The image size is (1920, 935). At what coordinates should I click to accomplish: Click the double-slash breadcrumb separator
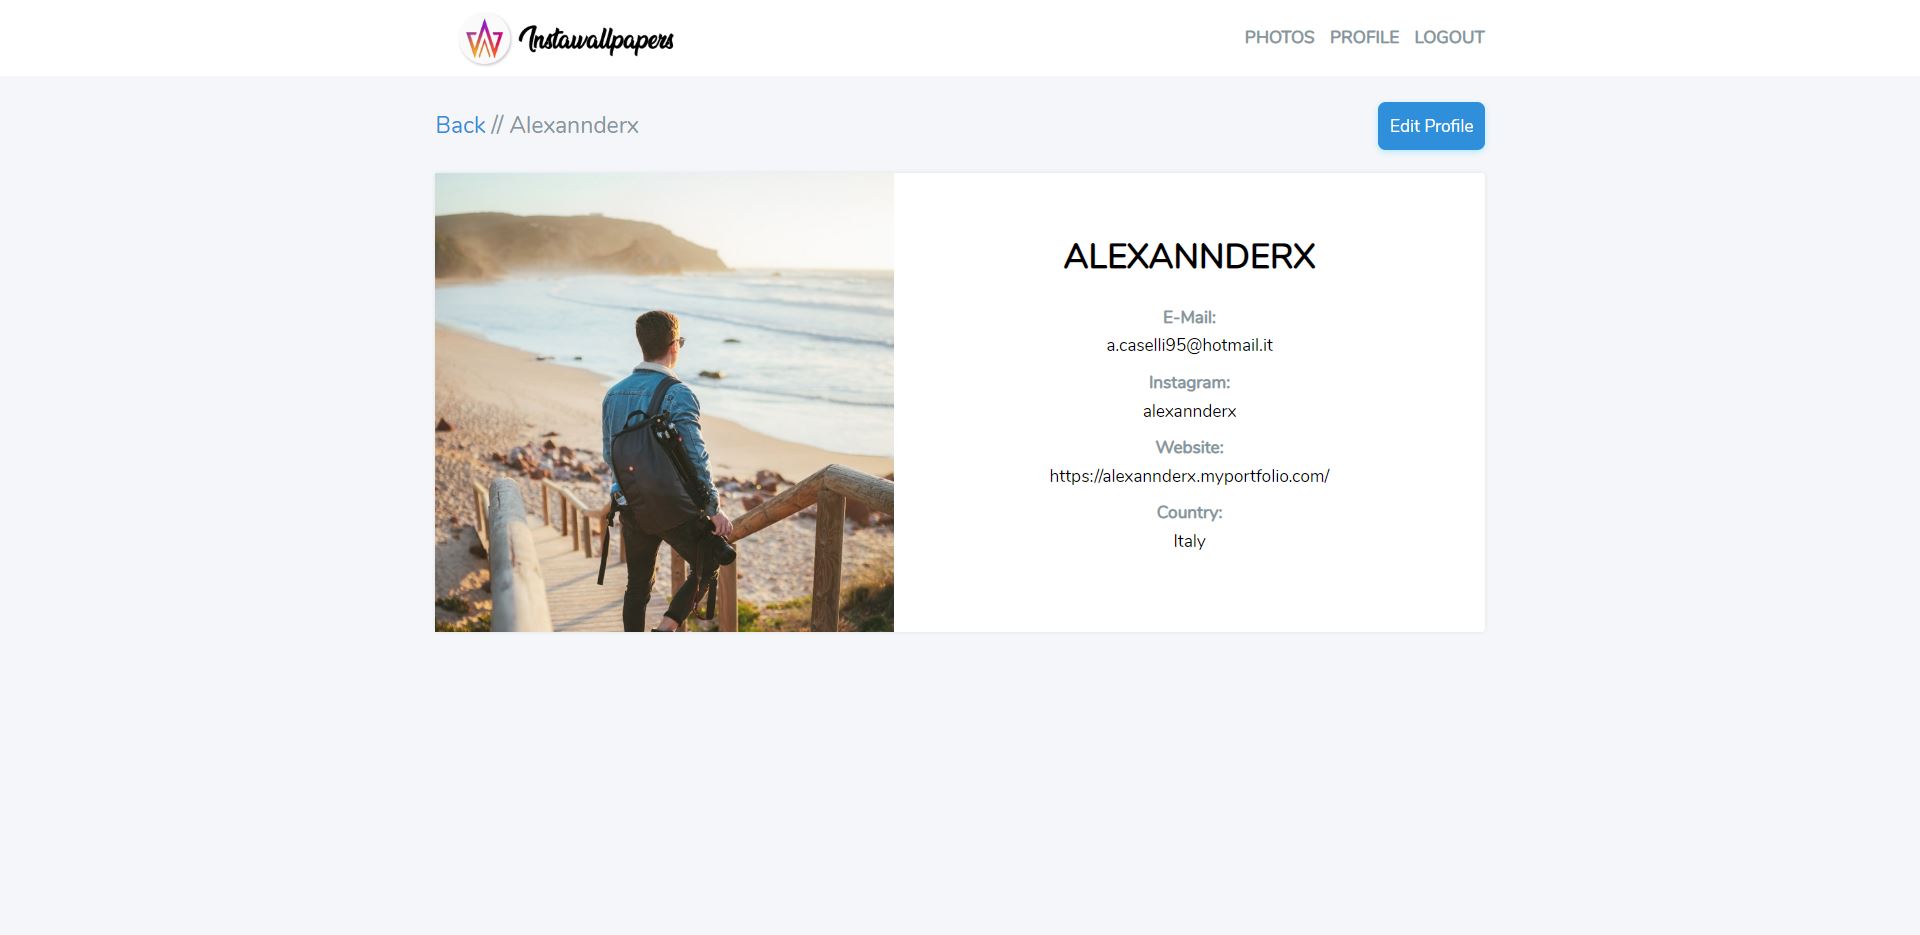click(x=497, y=125)
